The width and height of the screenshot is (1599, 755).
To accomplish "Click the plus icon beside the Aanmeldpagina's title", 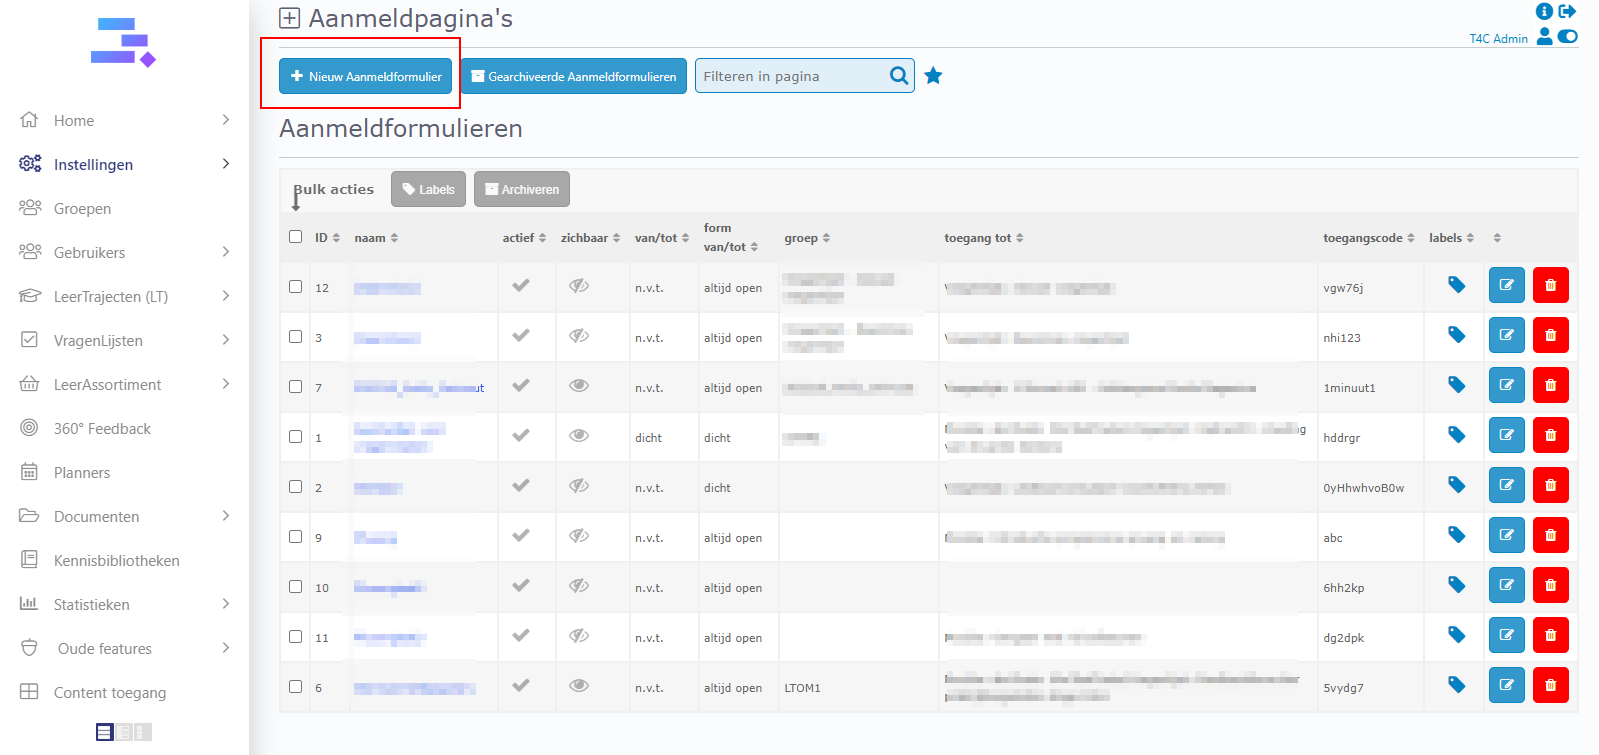I will [x=290, y=18].
